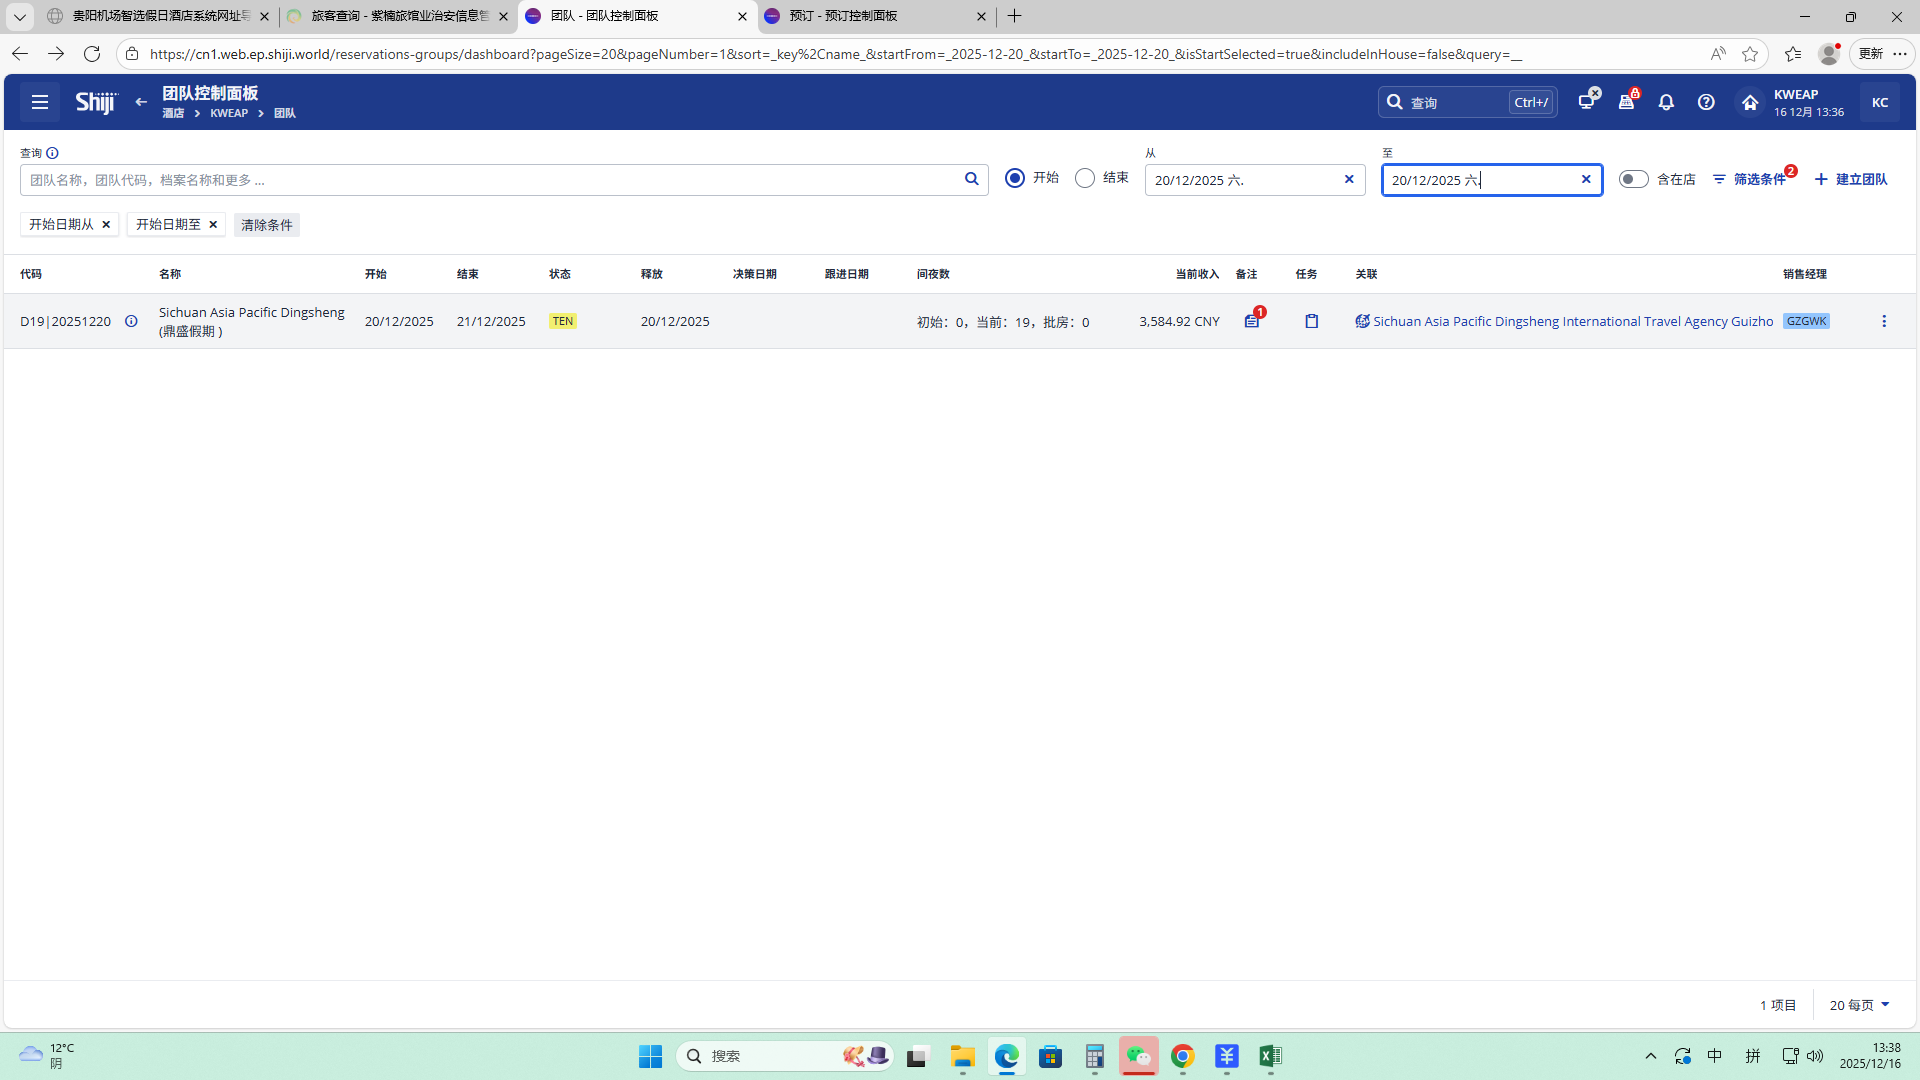1920x1080 pixels.
Task: Click the magnifier search icon in query field
Action: (x=971, y=179)
